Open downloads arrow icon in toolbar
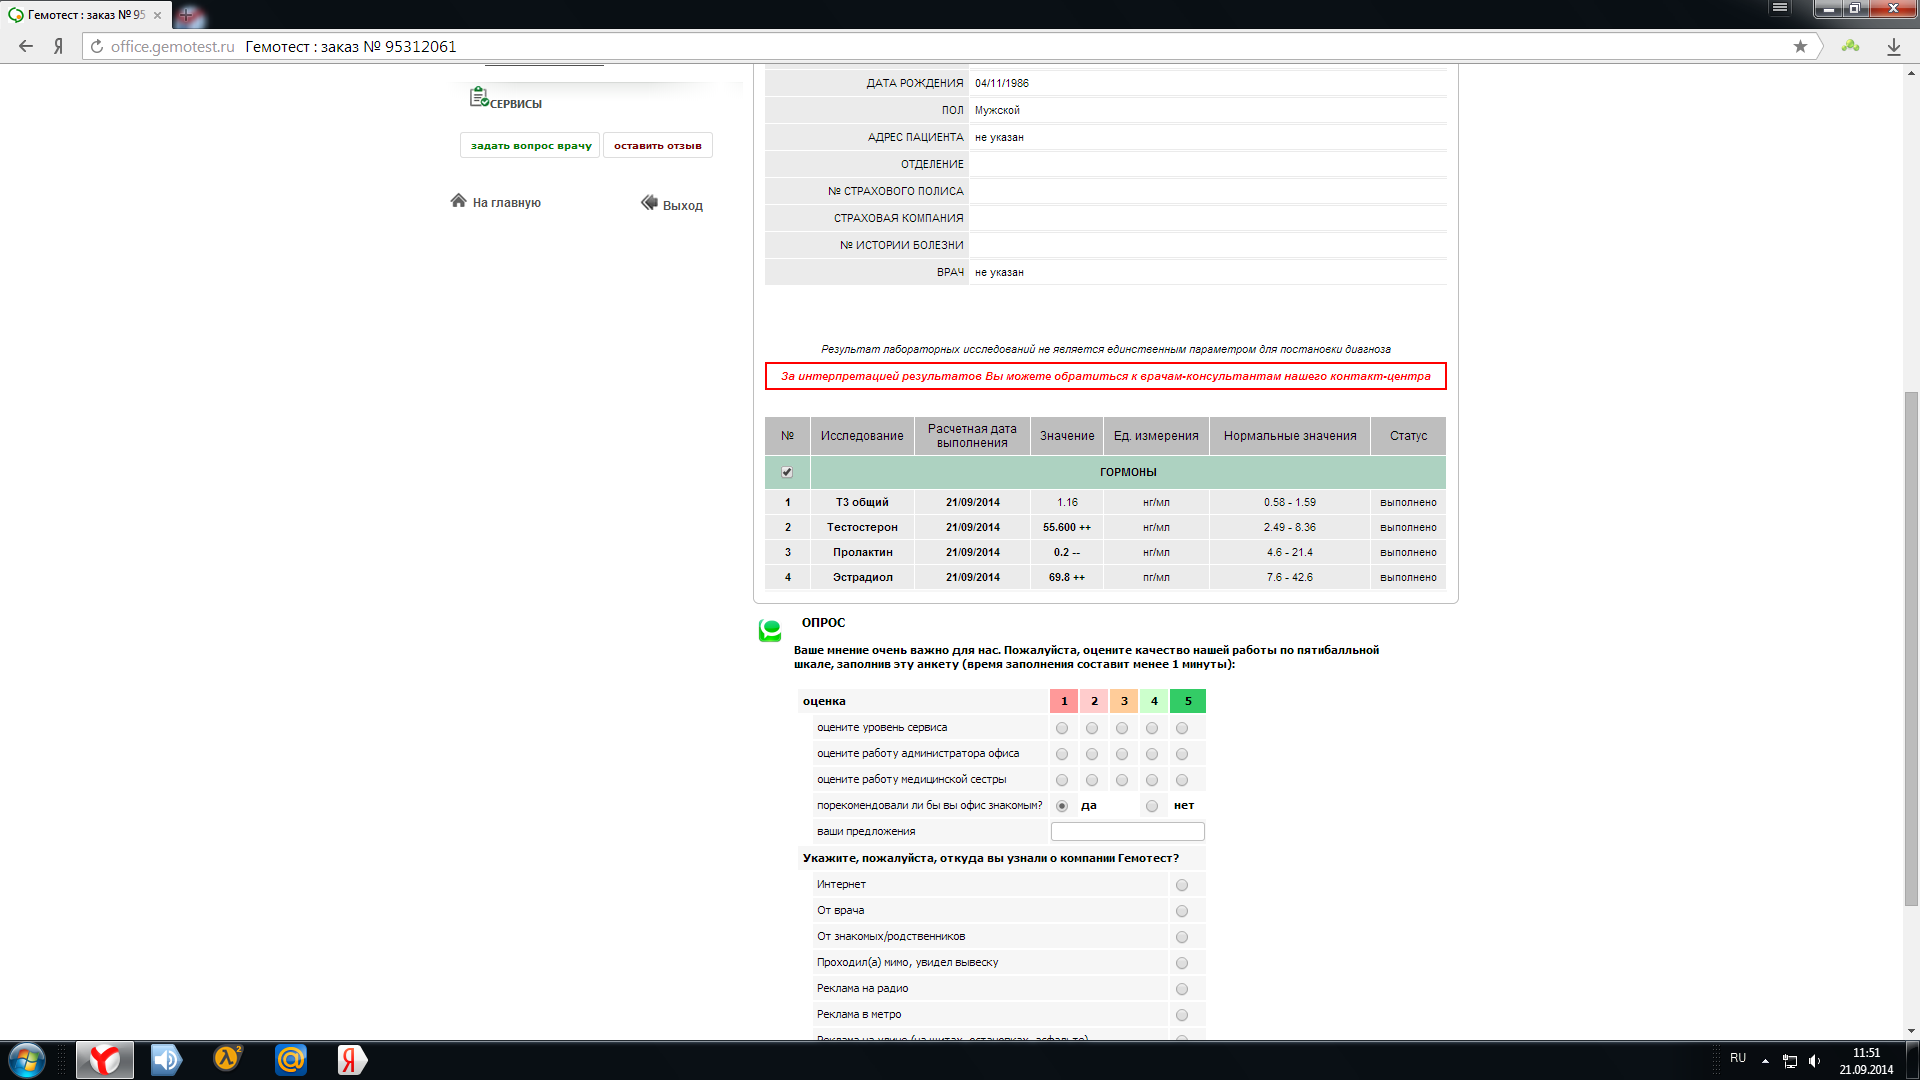This screenshot has width=1920, height=1080. click(1893, 46)
